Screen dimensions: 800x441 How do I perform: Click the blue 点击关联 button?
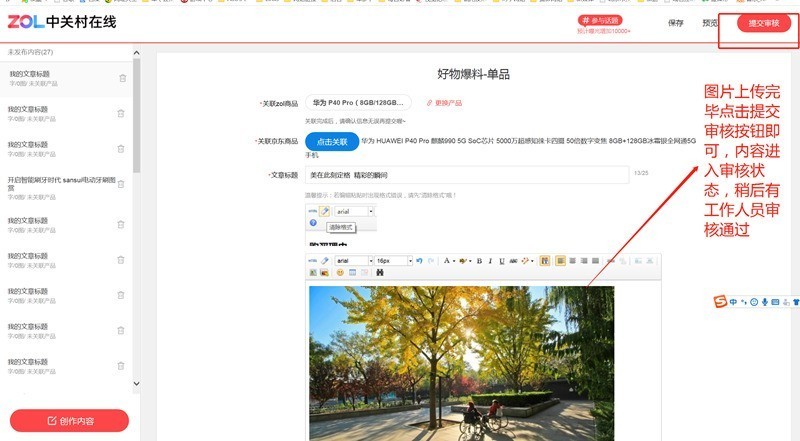click(332, 141)
